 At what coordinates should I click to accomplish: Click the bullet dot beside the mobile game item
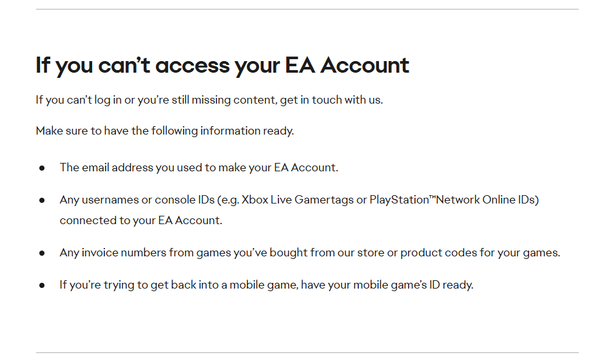tap(42, 285)
